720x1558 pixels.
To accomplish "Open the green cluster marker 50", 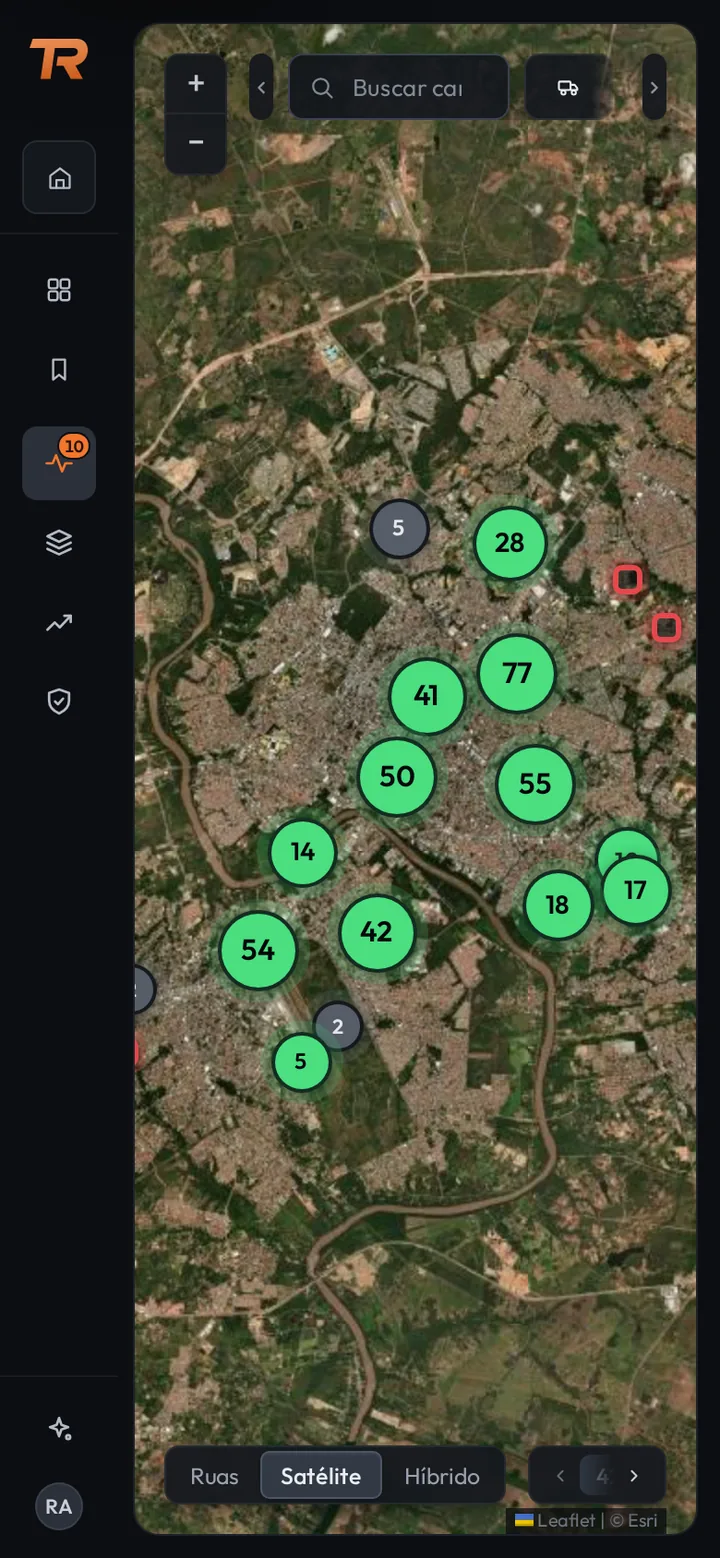I will pos(397,777).
